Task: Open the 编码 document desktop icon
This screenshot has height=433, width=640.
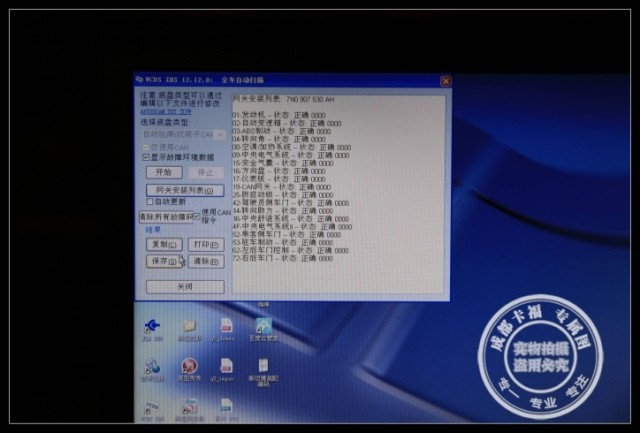Action: tap(263, 365)
